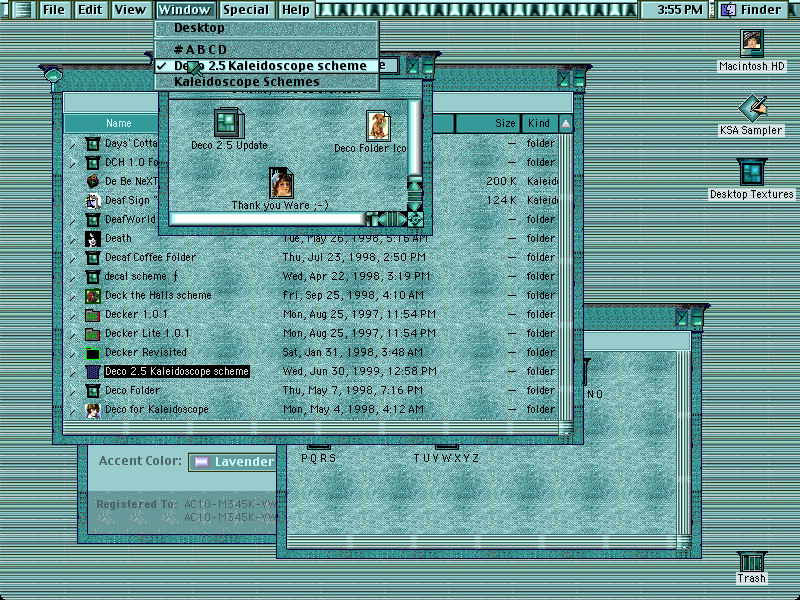Click the Deco for Kaleidoscope portrait icon
Image resolution: width=800 pixels, height=600 pixels.
coord(92,410)
